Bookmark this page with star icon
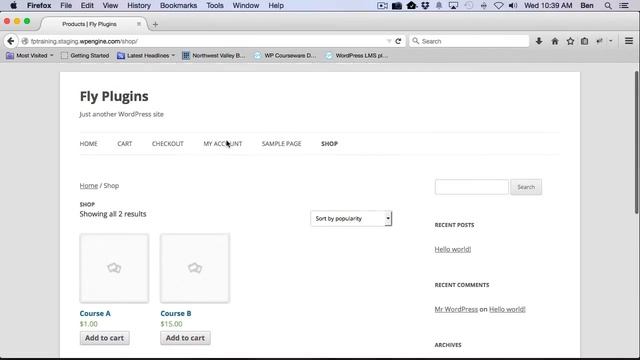Viewport: 640px width, 360px height. pos(570,41)
